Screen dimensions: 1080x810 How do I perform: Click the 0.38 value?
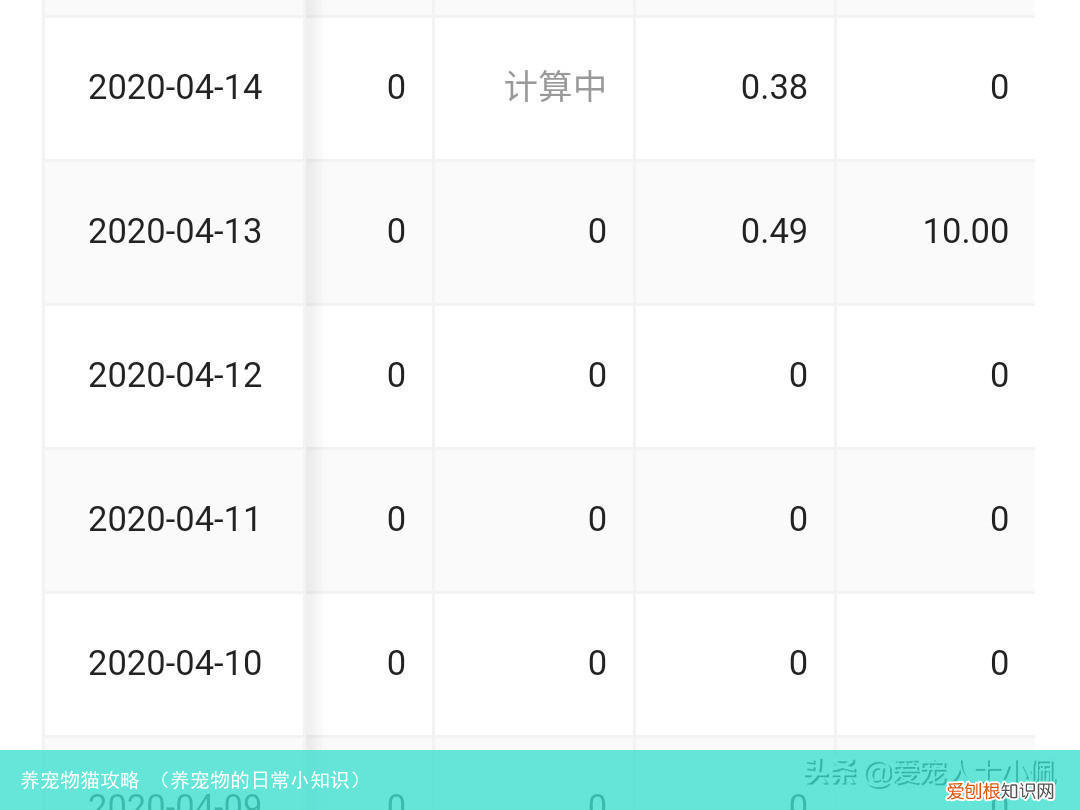pyautogui.click(x=773, y=87)
